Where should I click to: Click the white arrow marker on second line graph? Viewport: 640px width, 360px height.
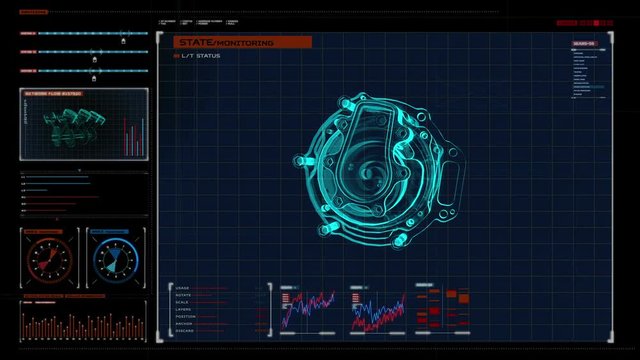pyautogui.click(x=357, y=306)
